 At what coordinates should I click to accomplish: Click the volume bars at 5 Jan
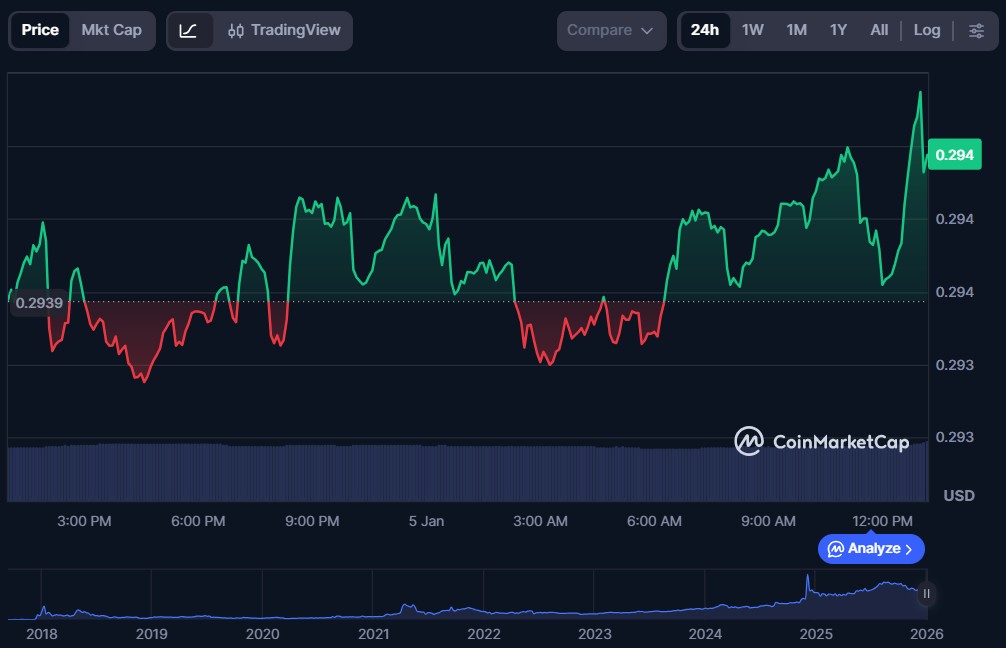click(427, 472)
